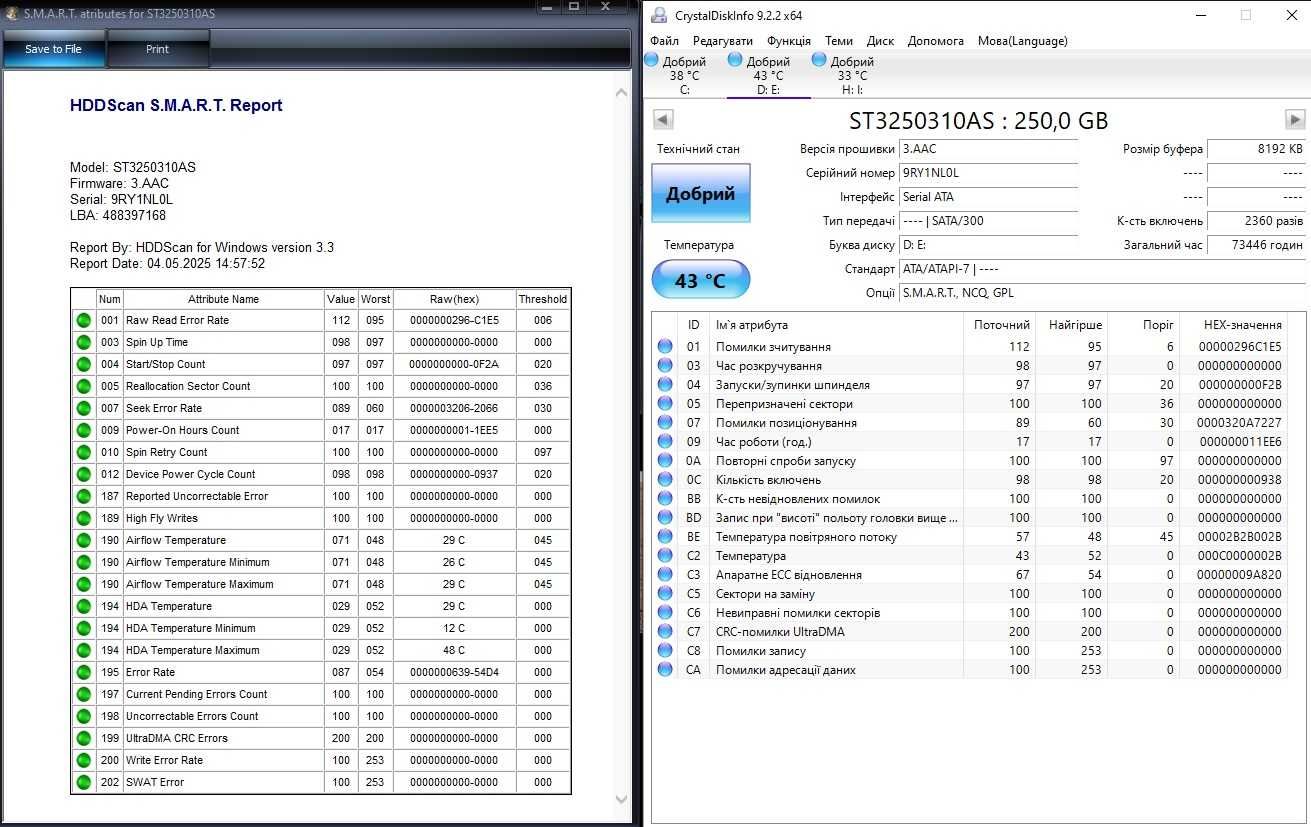Click Raw(hex) value 0000000296-C1E5
1311x827 pixels.
pos(454,320)
